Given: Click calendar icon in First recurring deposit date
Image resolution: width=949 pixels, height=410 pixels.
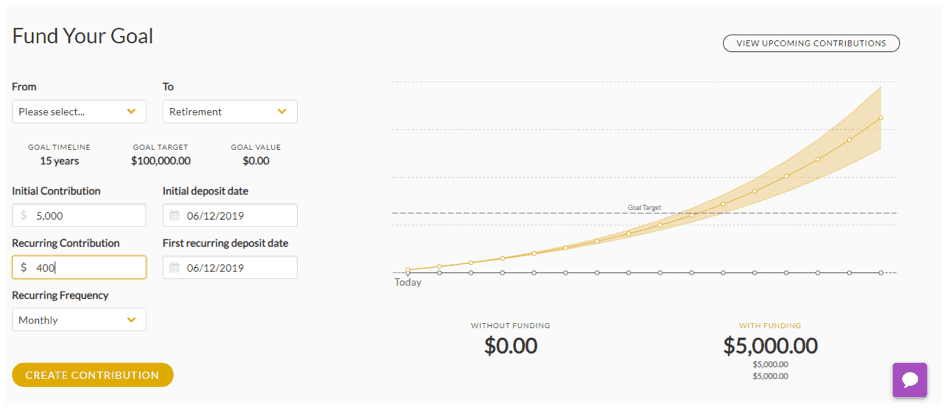Looking at the screenshot, I should (174, 268).
